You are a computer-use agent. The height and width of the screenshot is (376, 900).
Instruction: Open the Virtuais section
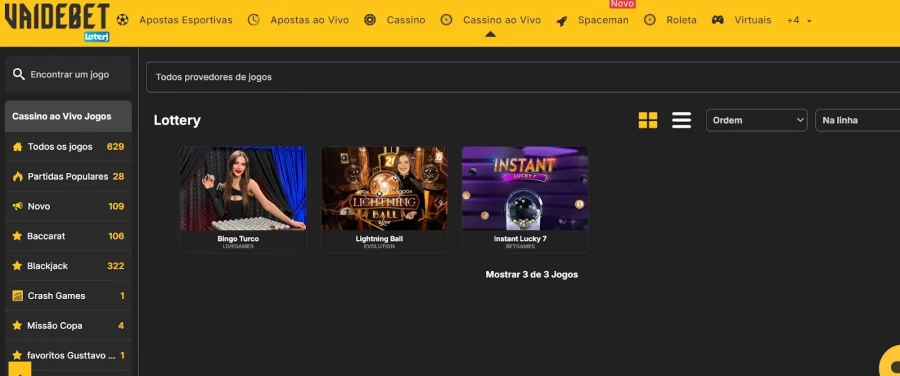pyautogui.click(x=753, y=20)
